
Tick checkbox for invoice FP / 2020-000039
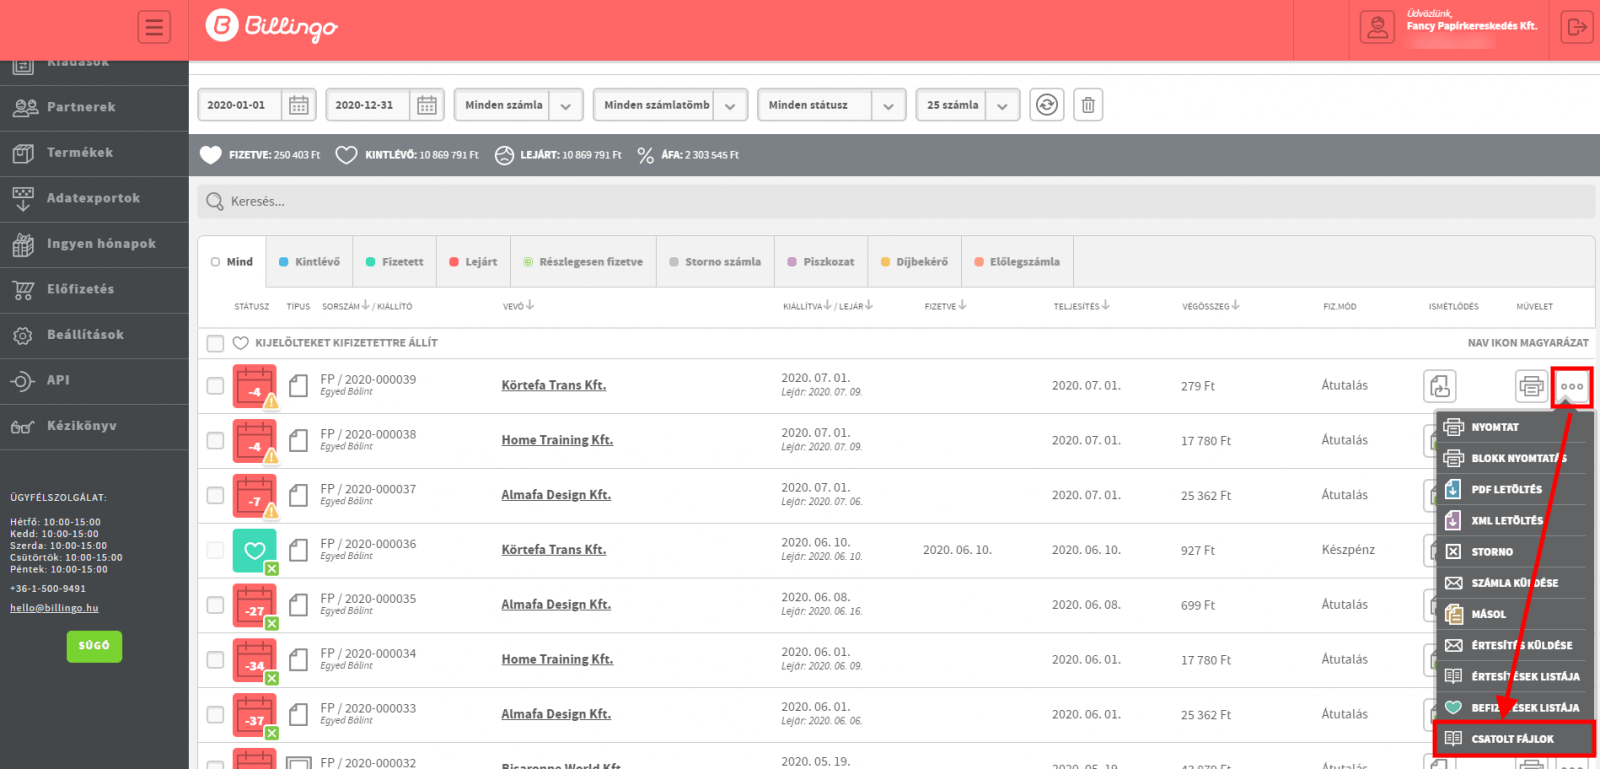click(215, 386)
